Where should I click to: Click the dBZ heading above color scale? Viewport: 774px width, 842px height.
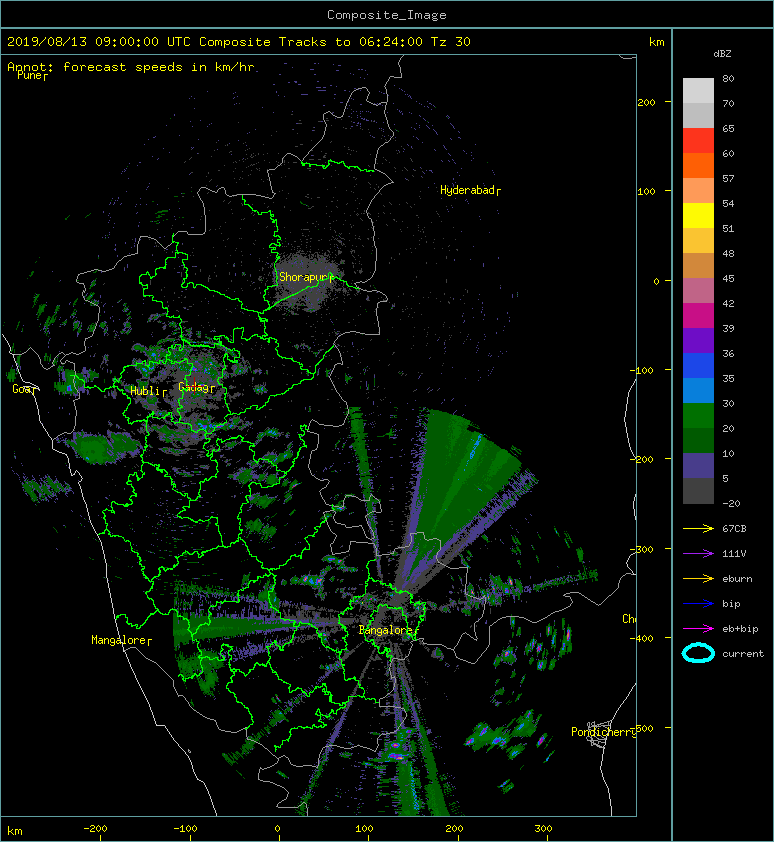722,54
